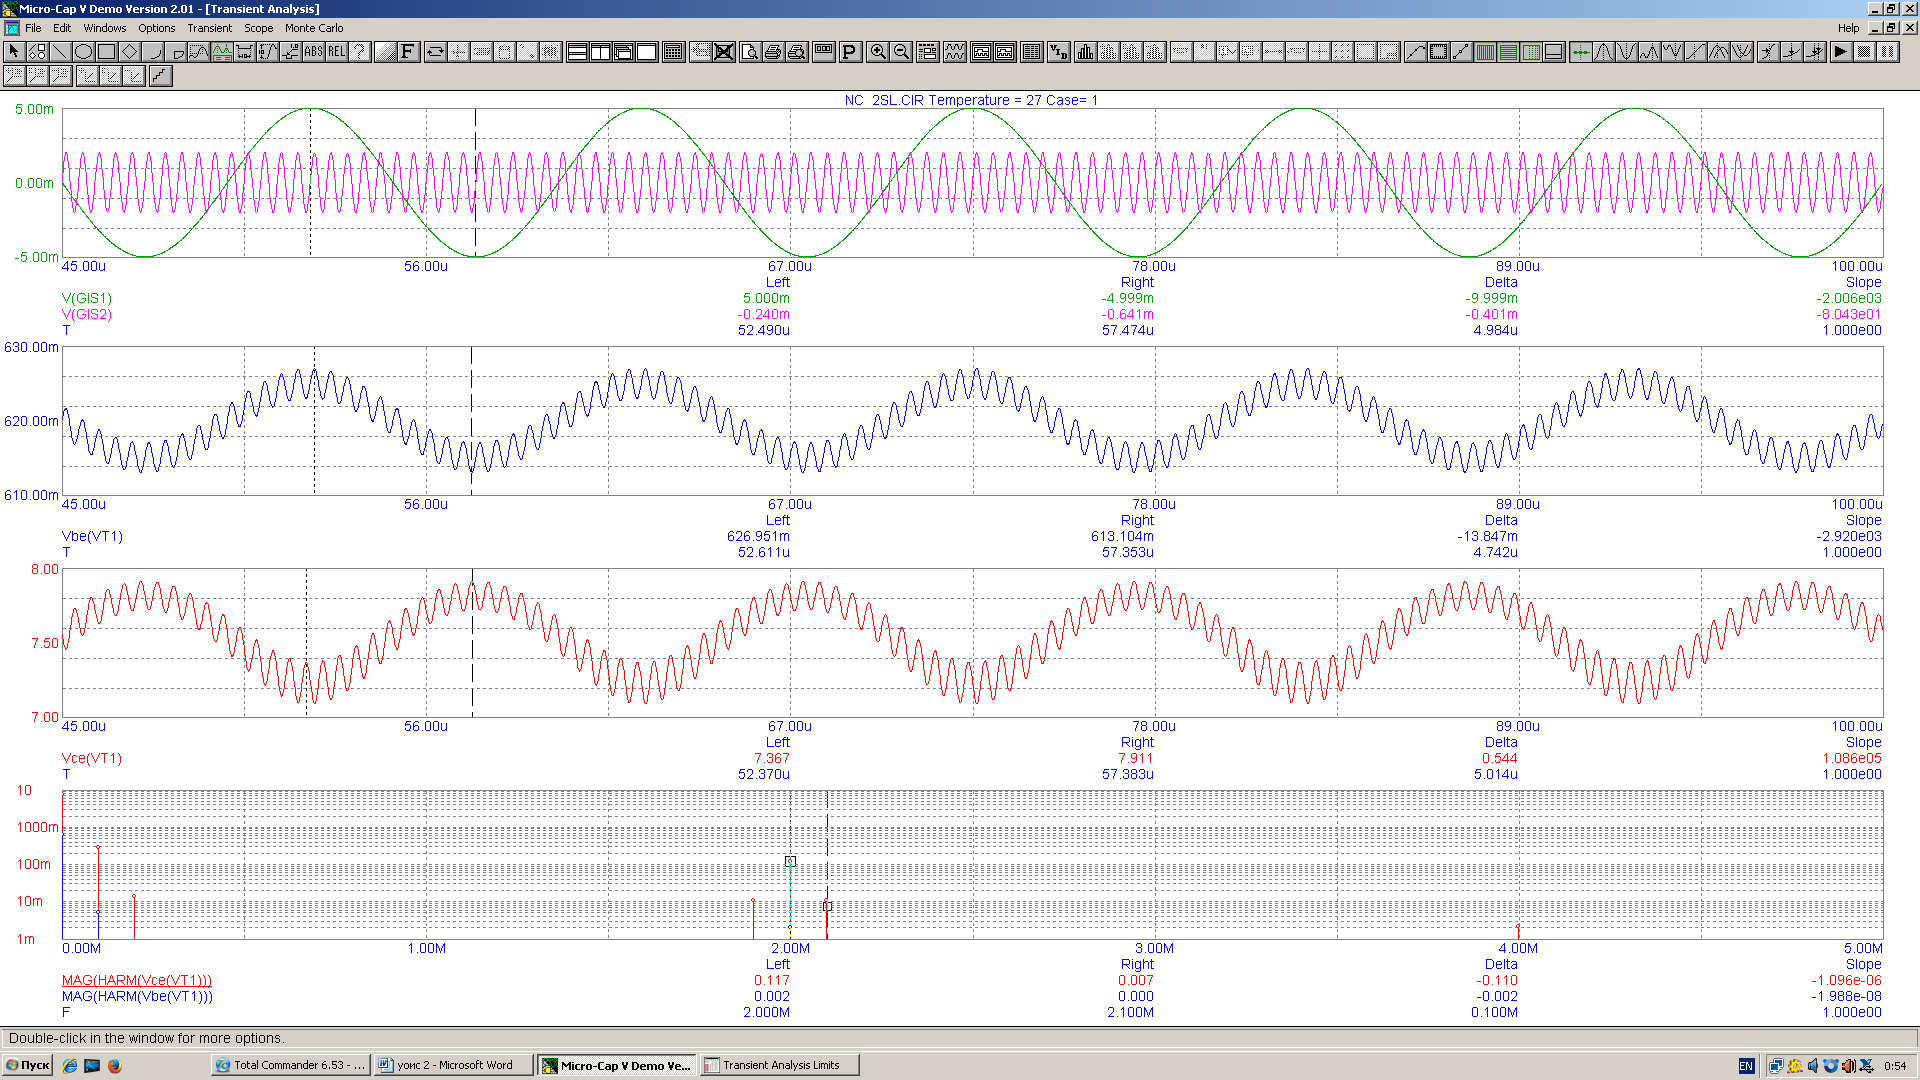Toggle green horizontal grid lines button
The width and height of the screenshot is (1920, 1080).
1508,52
